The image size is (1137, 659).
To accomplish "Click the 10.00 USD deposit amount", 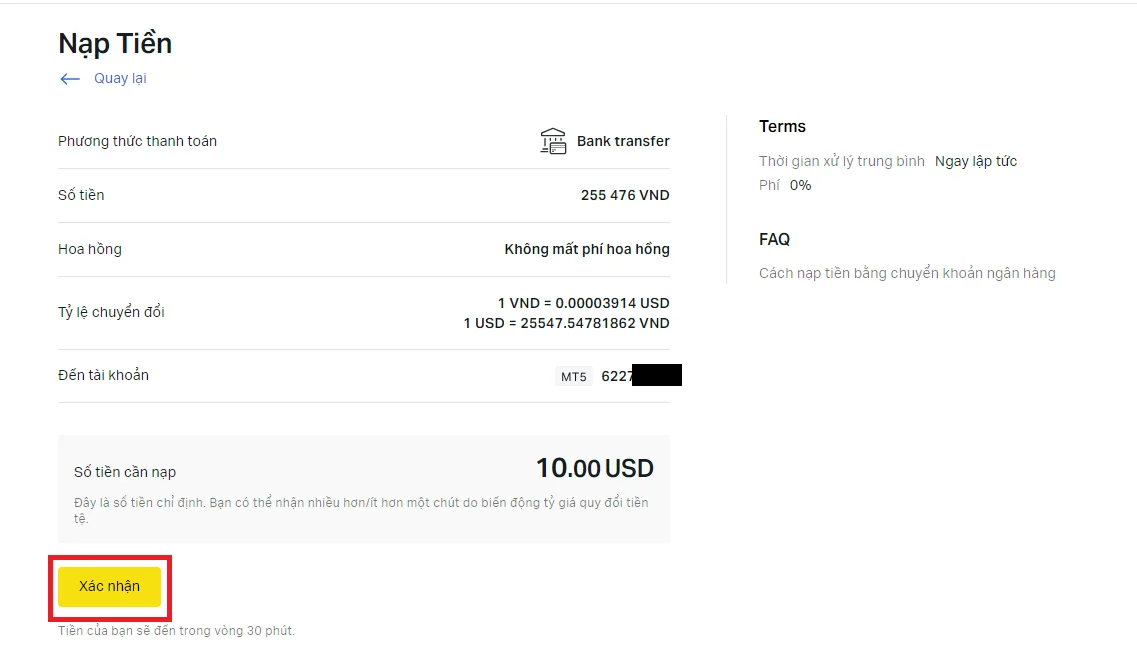I will (595, 468).
